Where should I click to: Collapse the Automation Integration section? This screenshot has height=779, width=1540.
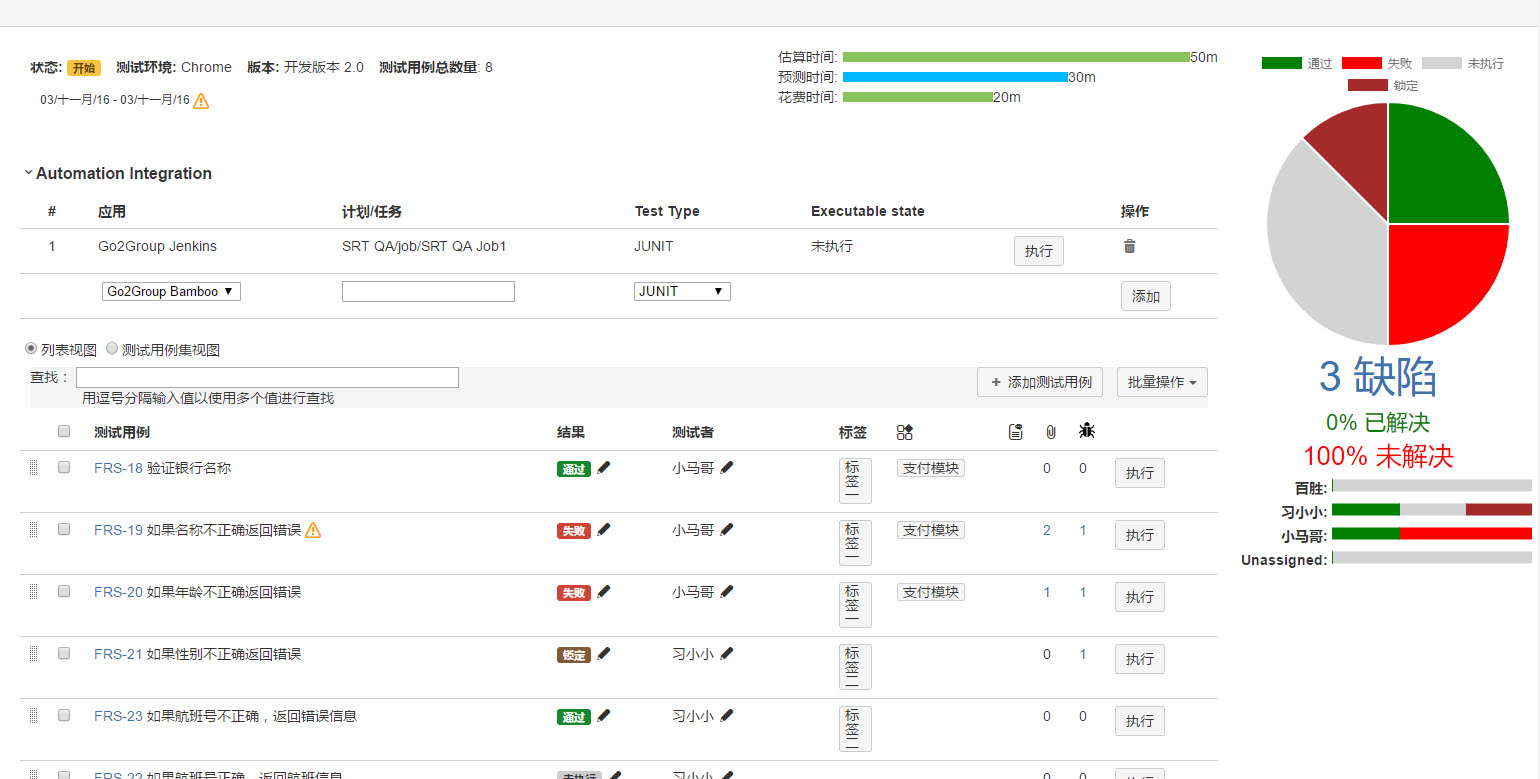28,173
